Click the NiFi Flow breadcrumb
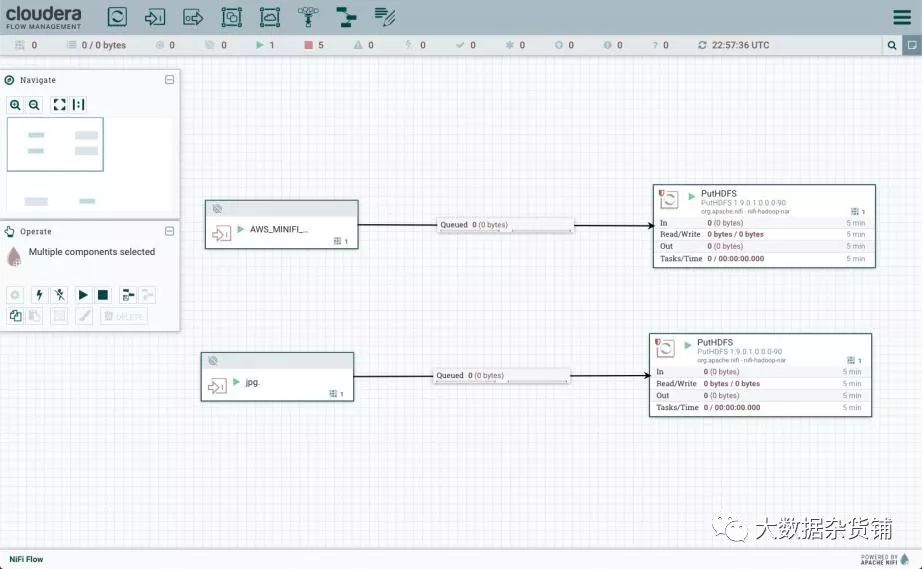 click(26, 559)
